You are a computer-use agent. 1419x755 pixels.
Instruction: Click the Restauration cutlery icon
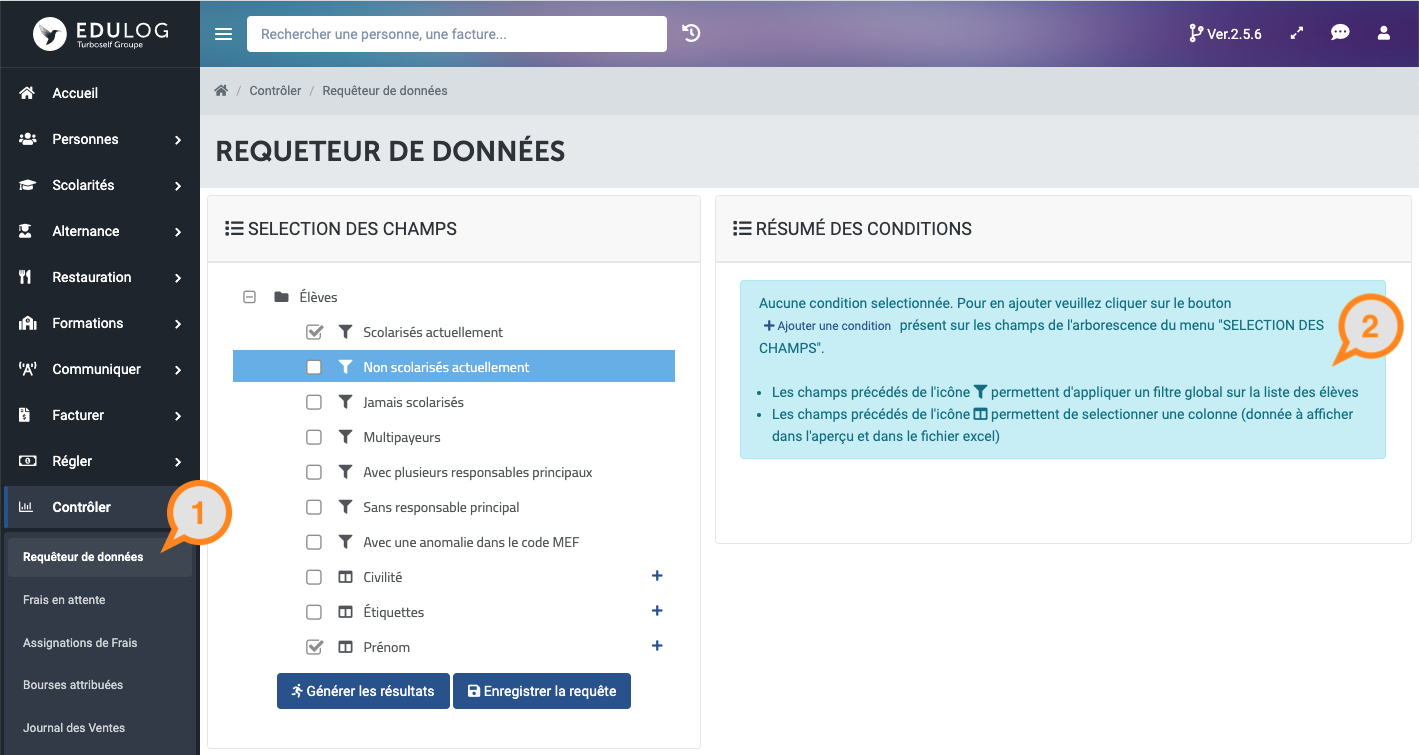click(27, 277)
